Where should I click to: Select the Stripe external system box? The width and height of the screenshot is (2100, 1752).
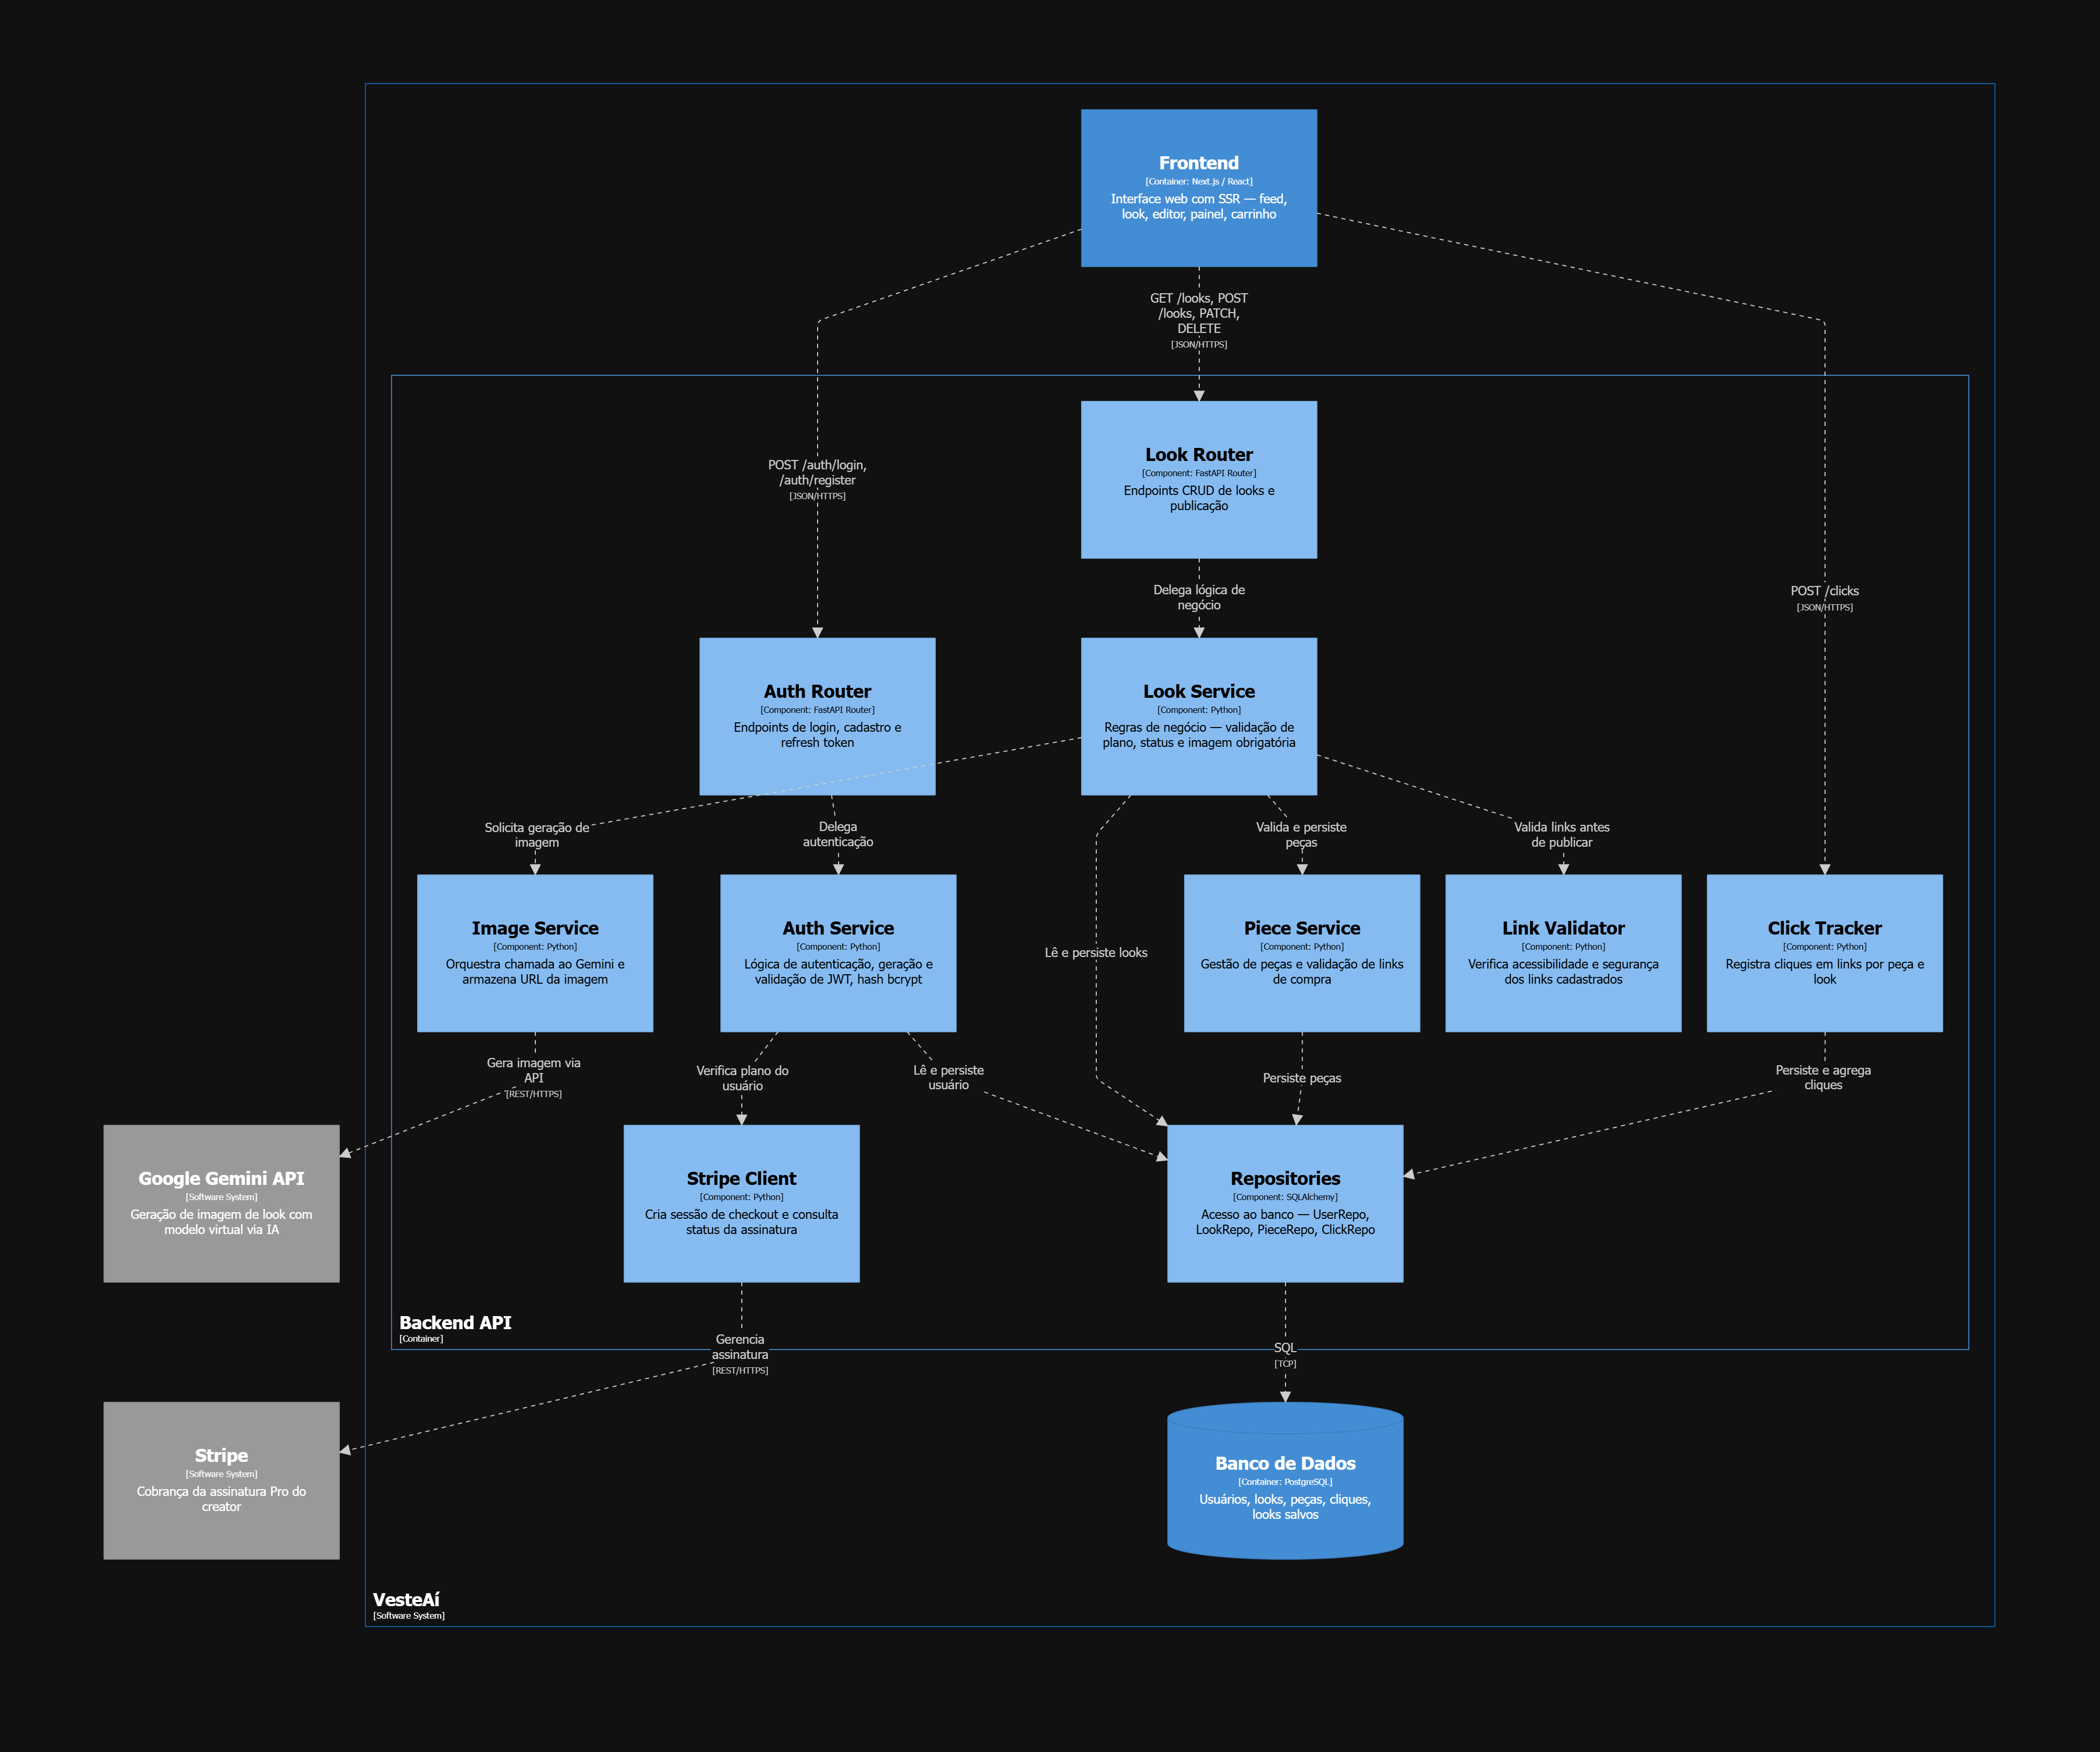point(221,1480)
